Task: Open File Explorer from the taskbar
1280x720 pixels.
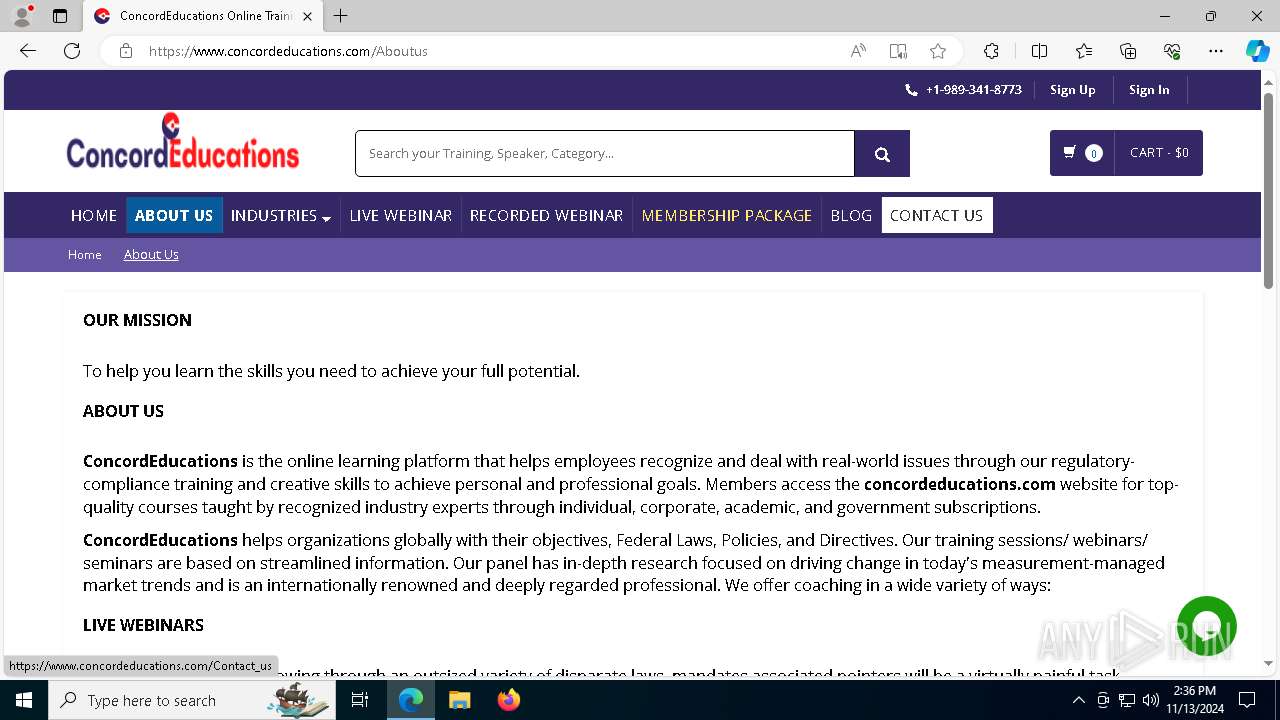Action: click(x=459, y=700)
